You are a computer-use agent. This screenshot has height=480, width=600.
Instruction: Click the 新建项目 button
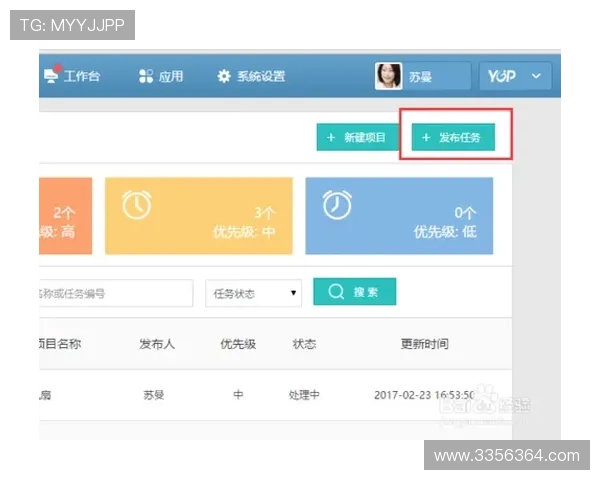(x=357, y=137)
